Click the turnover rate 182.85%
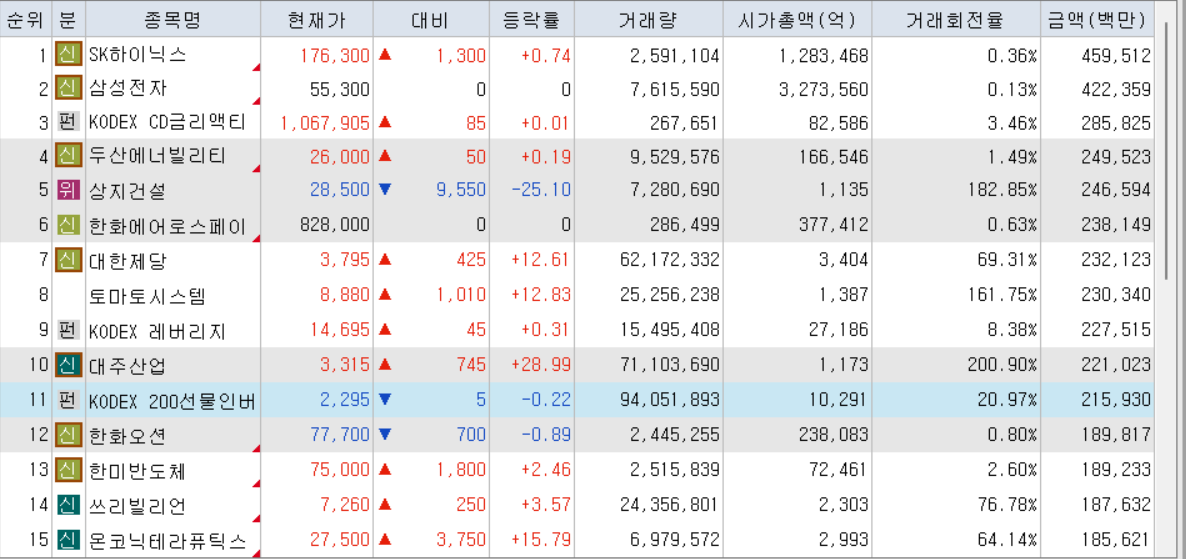Screen dimensions: 1186x559 (1002, 190)
